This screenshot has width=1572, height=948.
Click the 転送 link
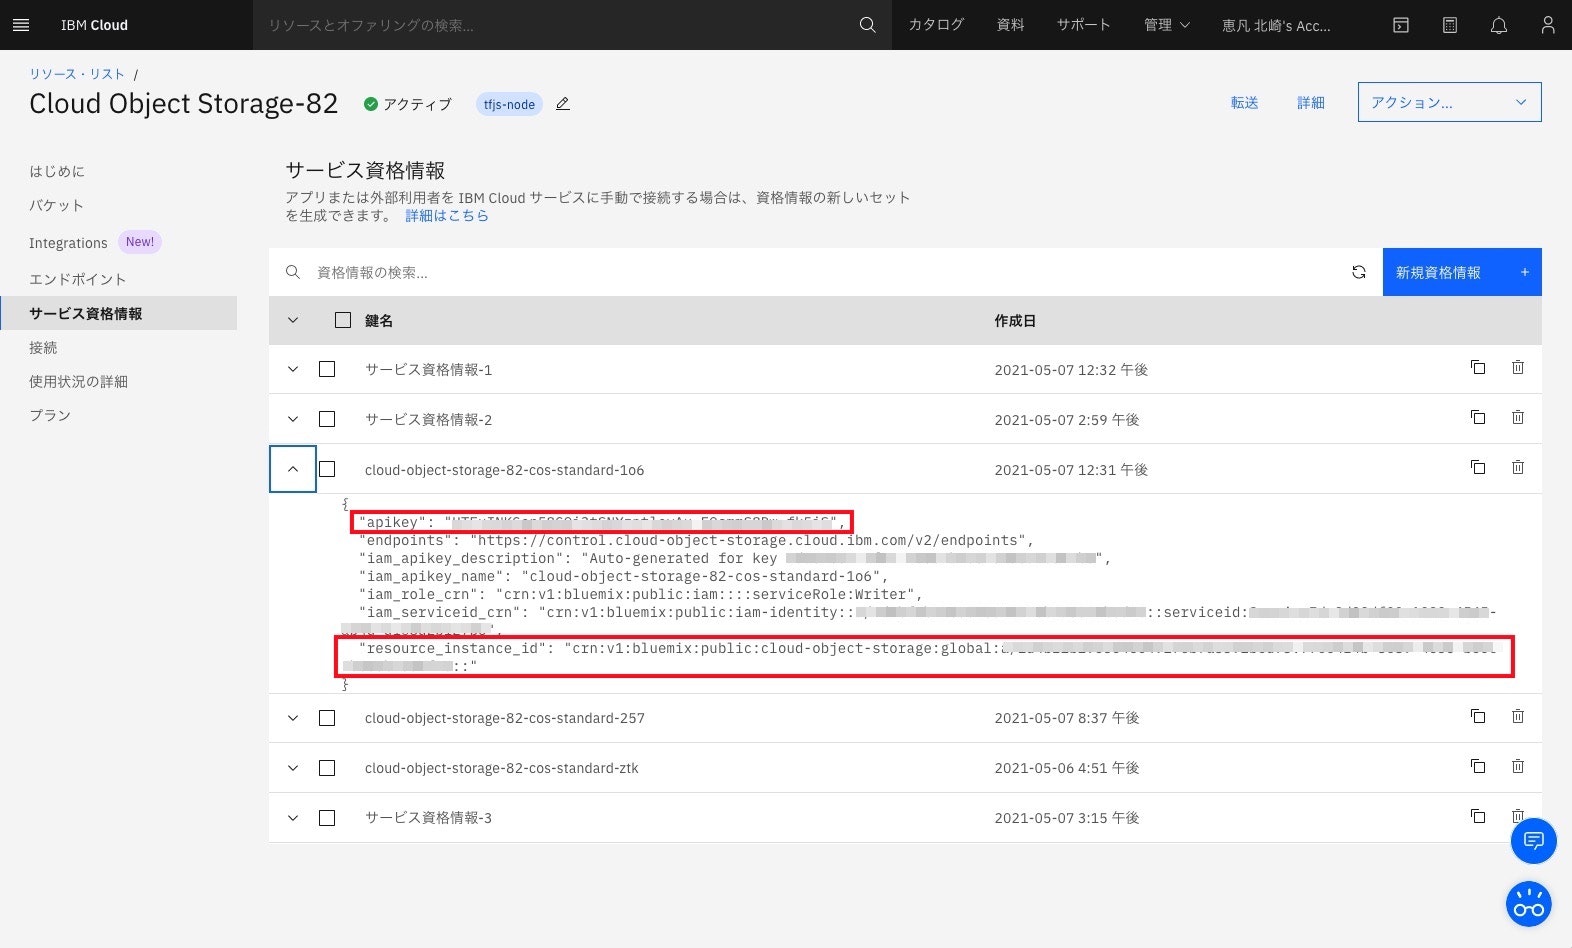(x=1244, y=102)
